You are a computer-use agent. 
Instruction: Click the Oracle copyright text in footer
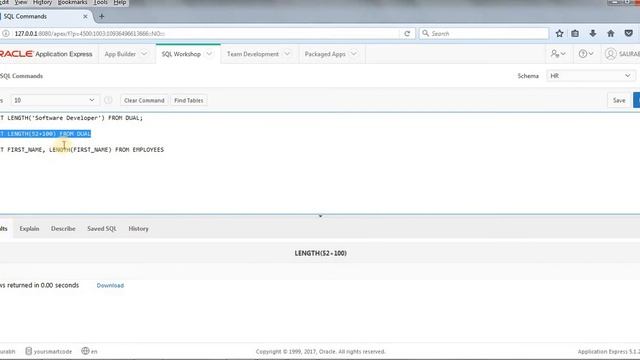pyautogui.click(x=320, y=351)
